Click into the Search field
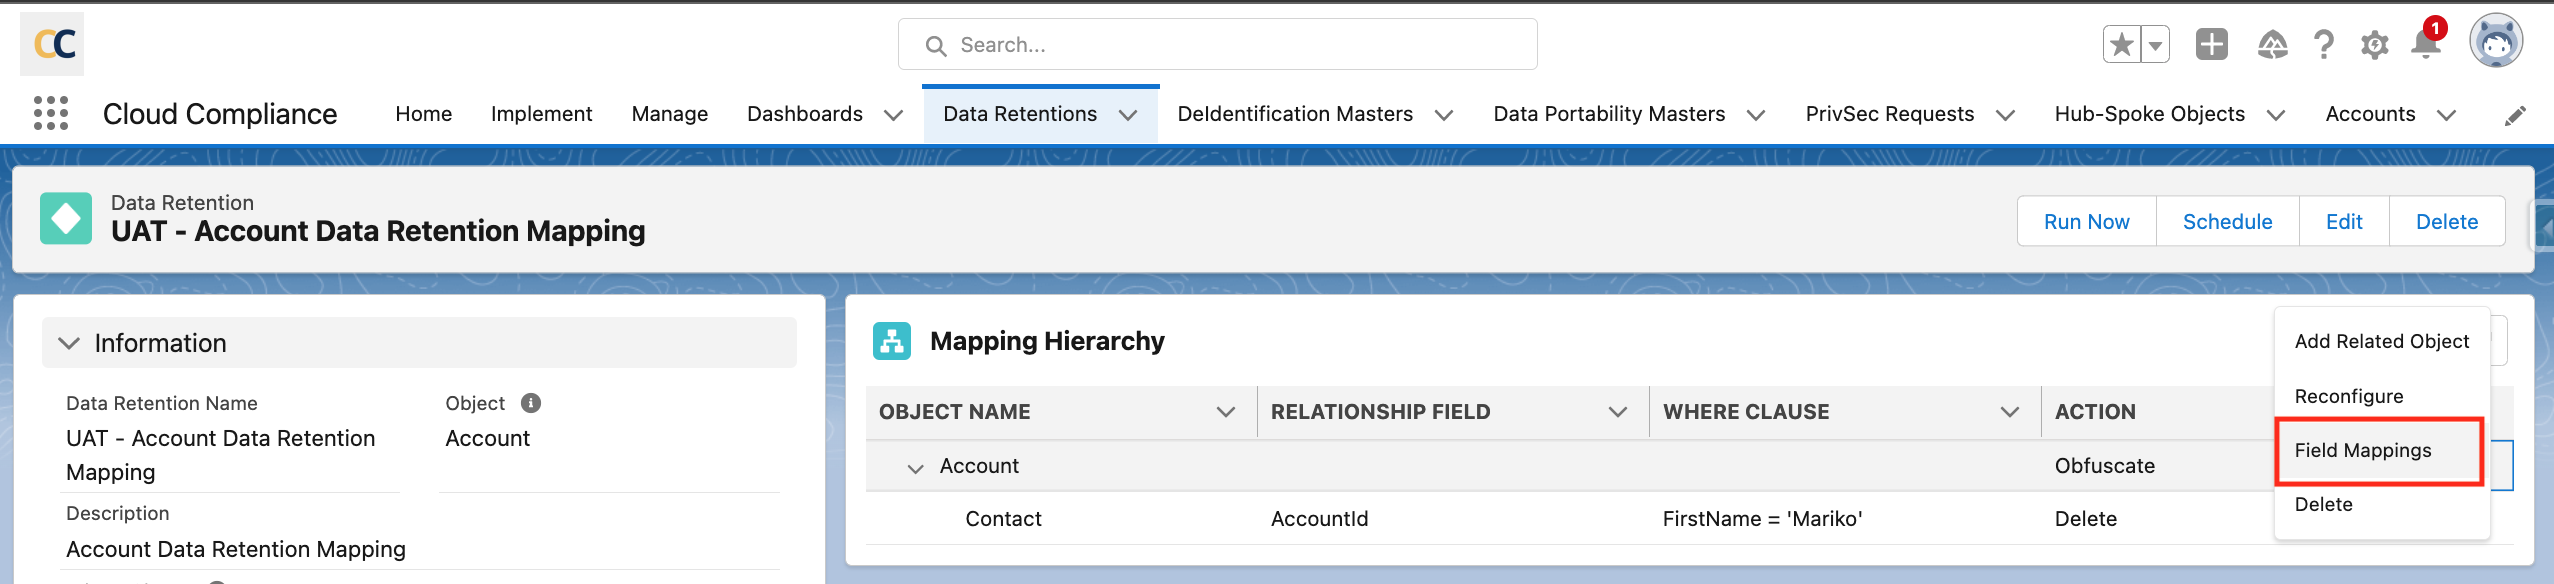Image resolution: width=2554 pixels, height=584 pixels. 1217,45
